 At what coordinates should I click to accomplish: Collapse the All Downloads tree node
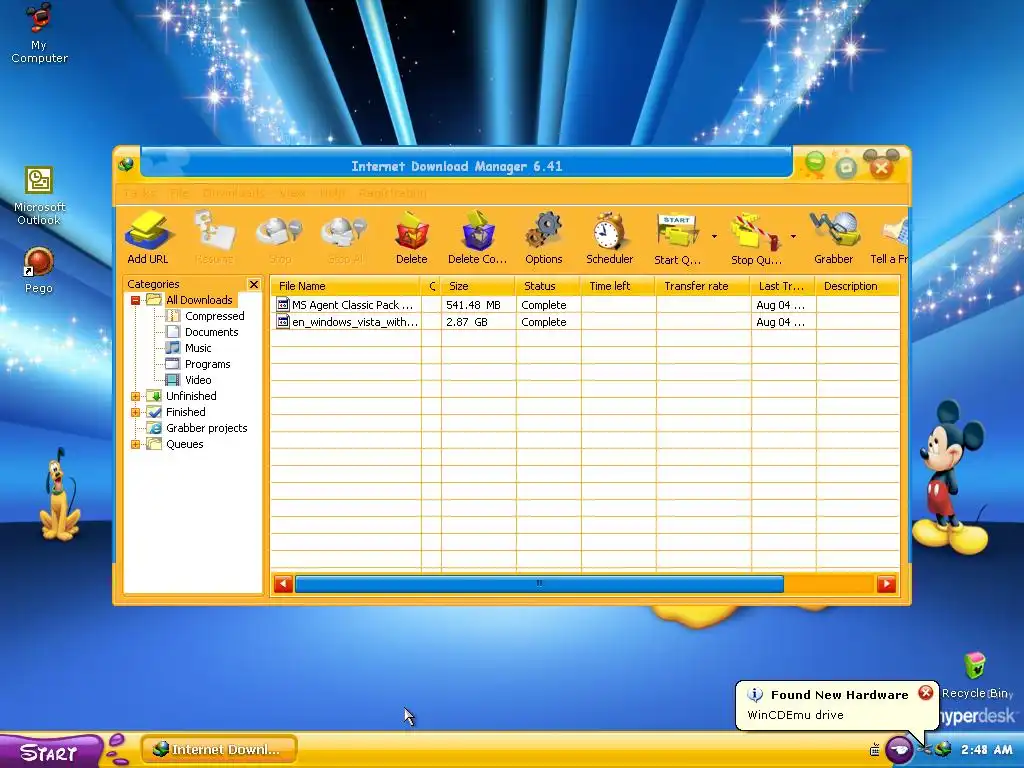tap(135, 300)
